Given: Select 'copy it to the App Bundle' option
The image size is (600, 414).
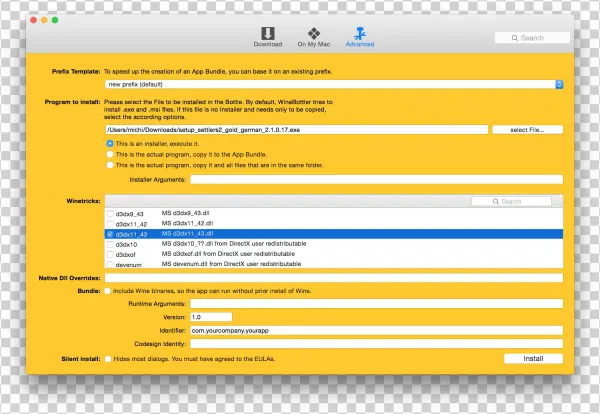Looking at the screenshot, I should click(110, 154).
